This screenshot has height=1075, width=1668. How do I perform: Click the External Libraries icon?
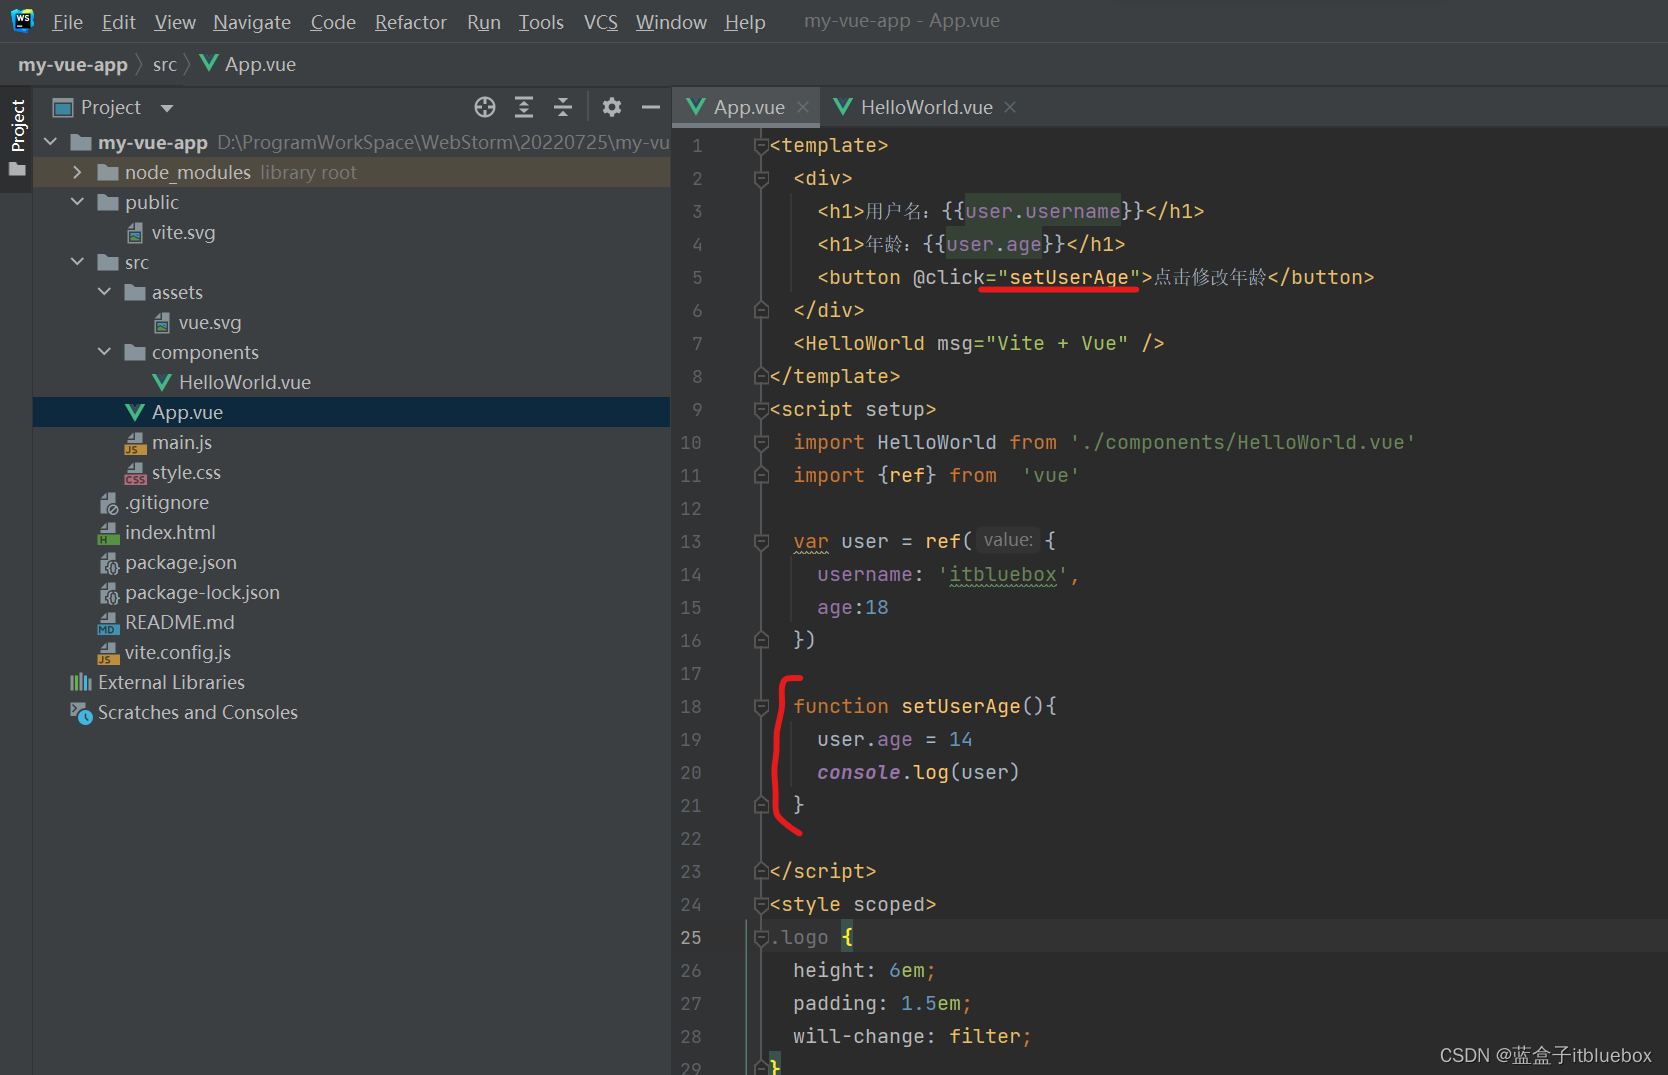click(81, 682)
